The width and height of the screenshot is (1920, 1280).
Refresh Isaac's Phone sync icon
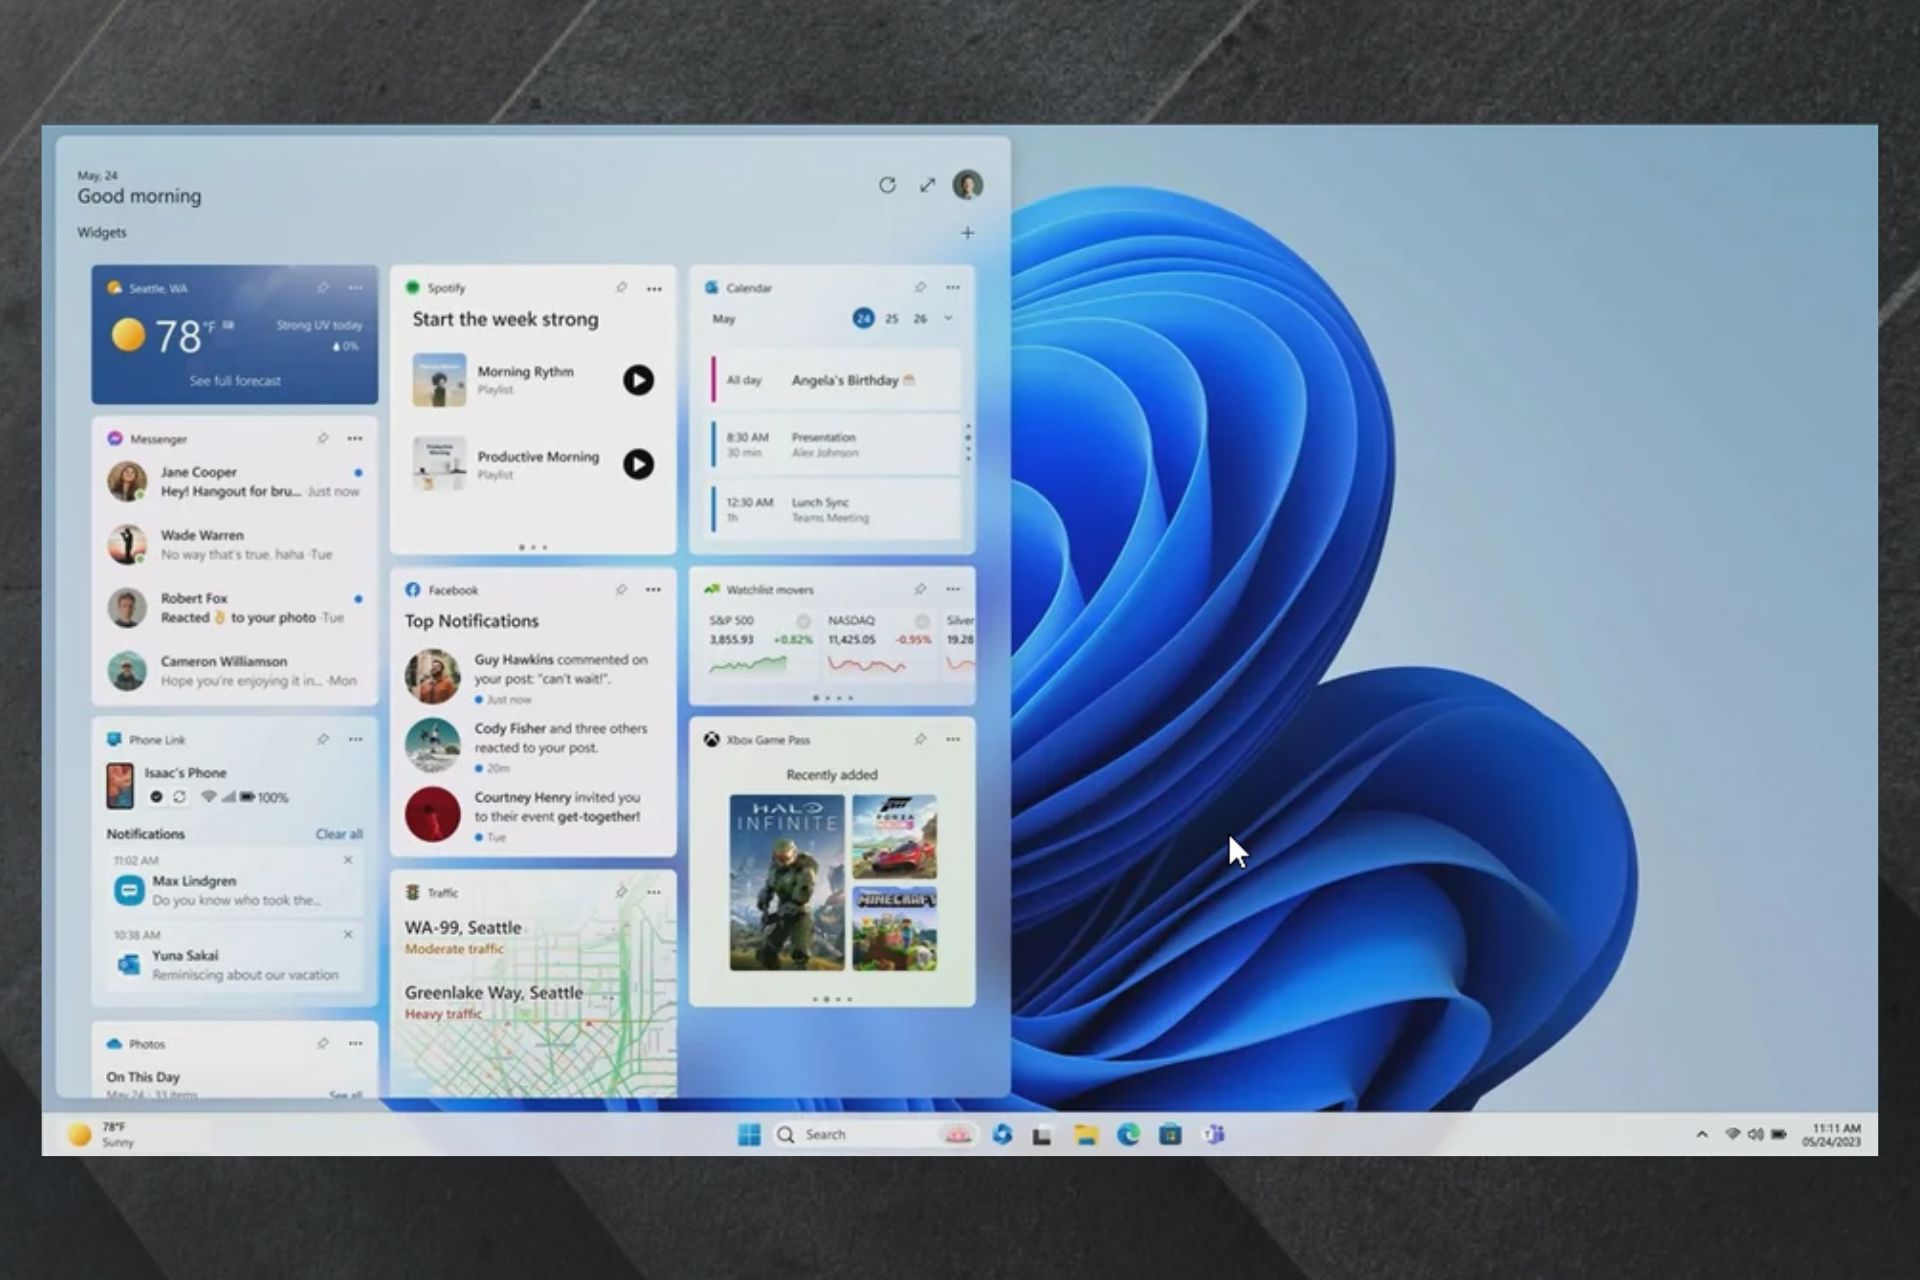point(179,797)
